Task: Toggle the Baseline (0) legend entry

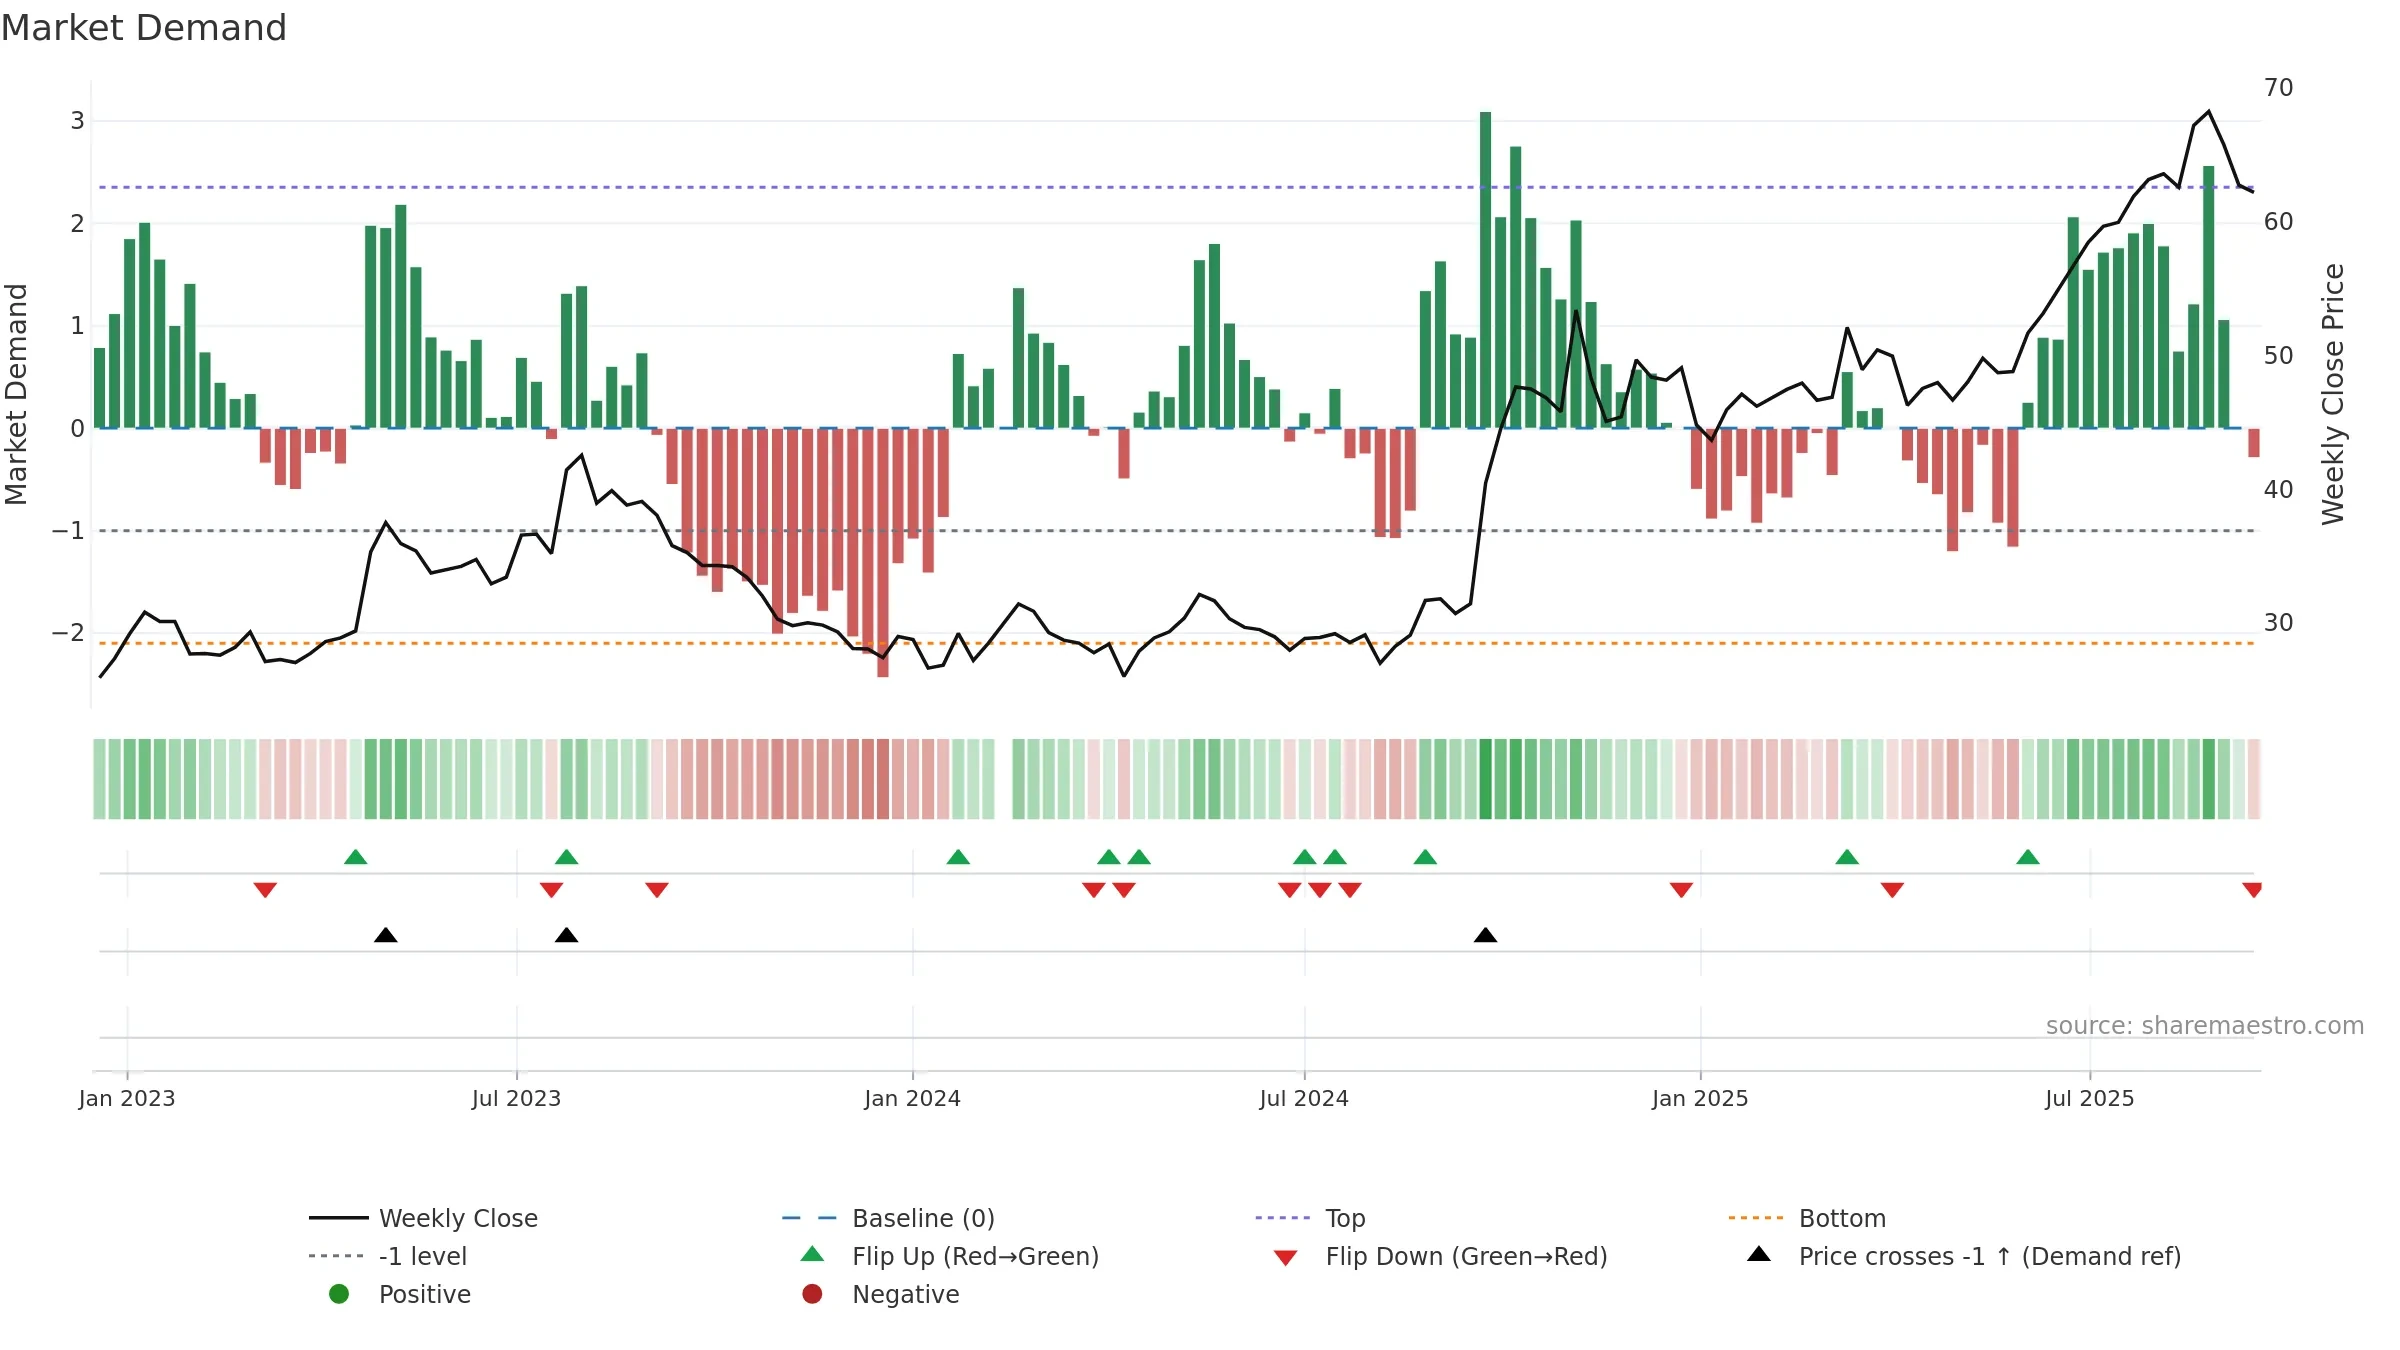Action: [x=888, y=1218]
